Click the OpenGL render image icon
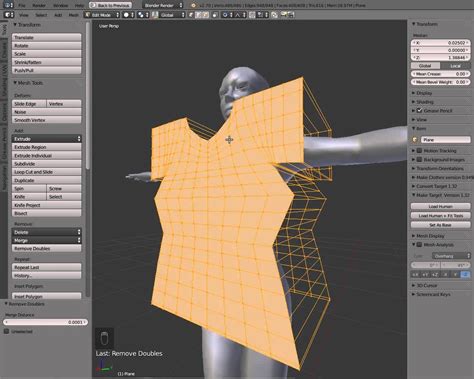Screen dimensions: 474x379 click(x=284, y=15)
